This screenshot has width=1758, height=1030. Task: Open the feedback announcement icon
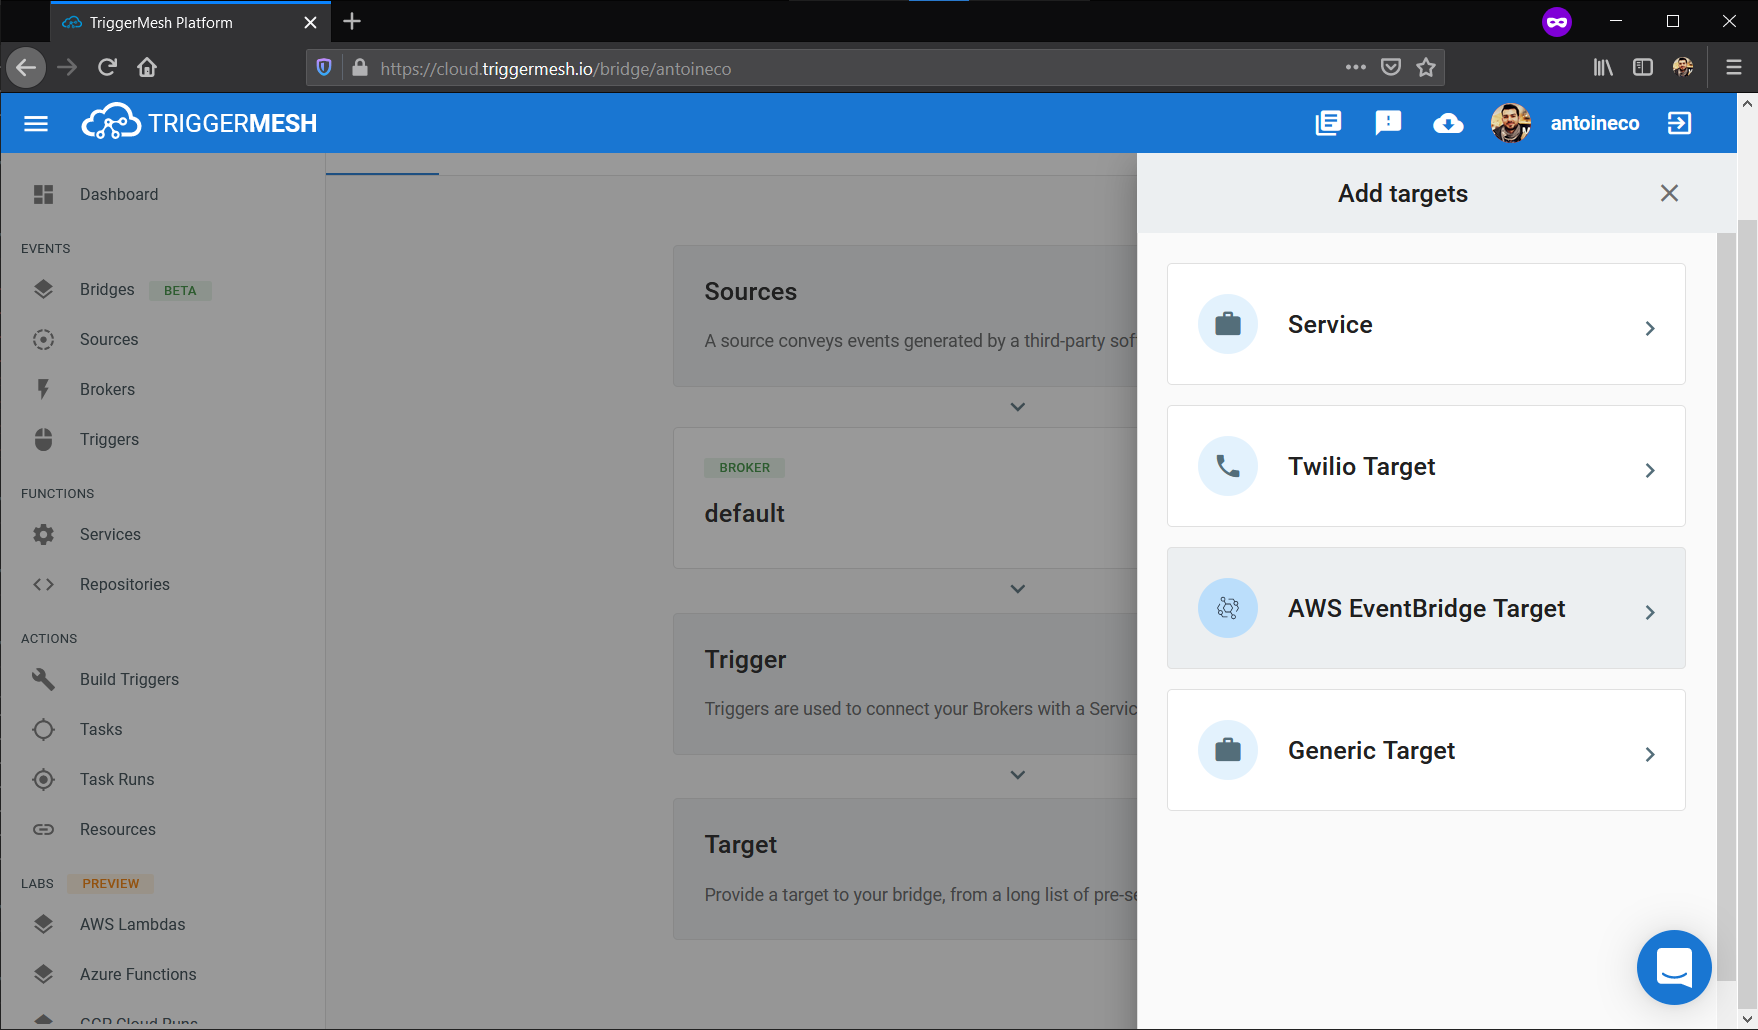click(1388, 123)
